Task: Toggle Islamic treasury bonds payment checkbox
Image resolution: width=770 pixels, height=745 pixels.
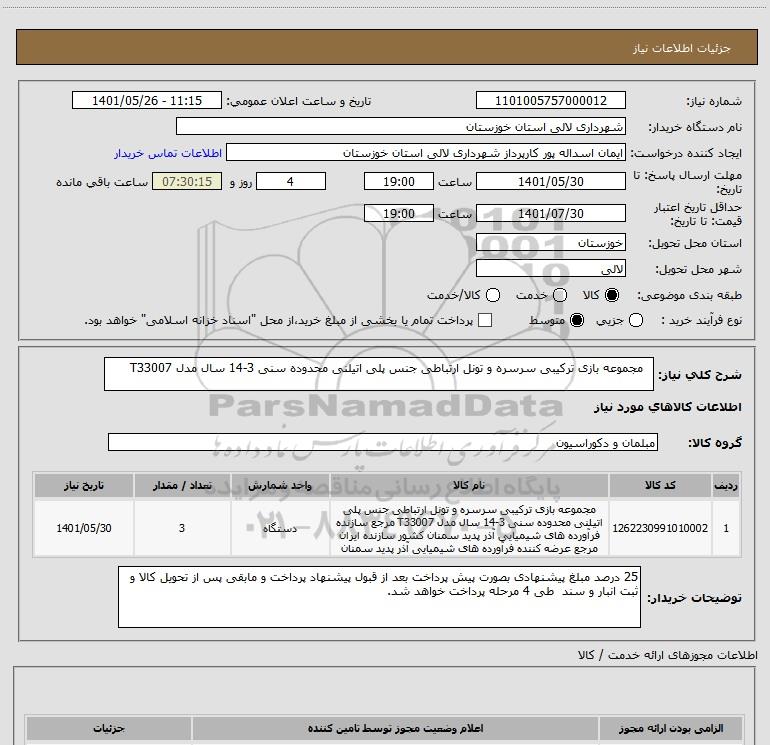Action: (x=485, y=320)
